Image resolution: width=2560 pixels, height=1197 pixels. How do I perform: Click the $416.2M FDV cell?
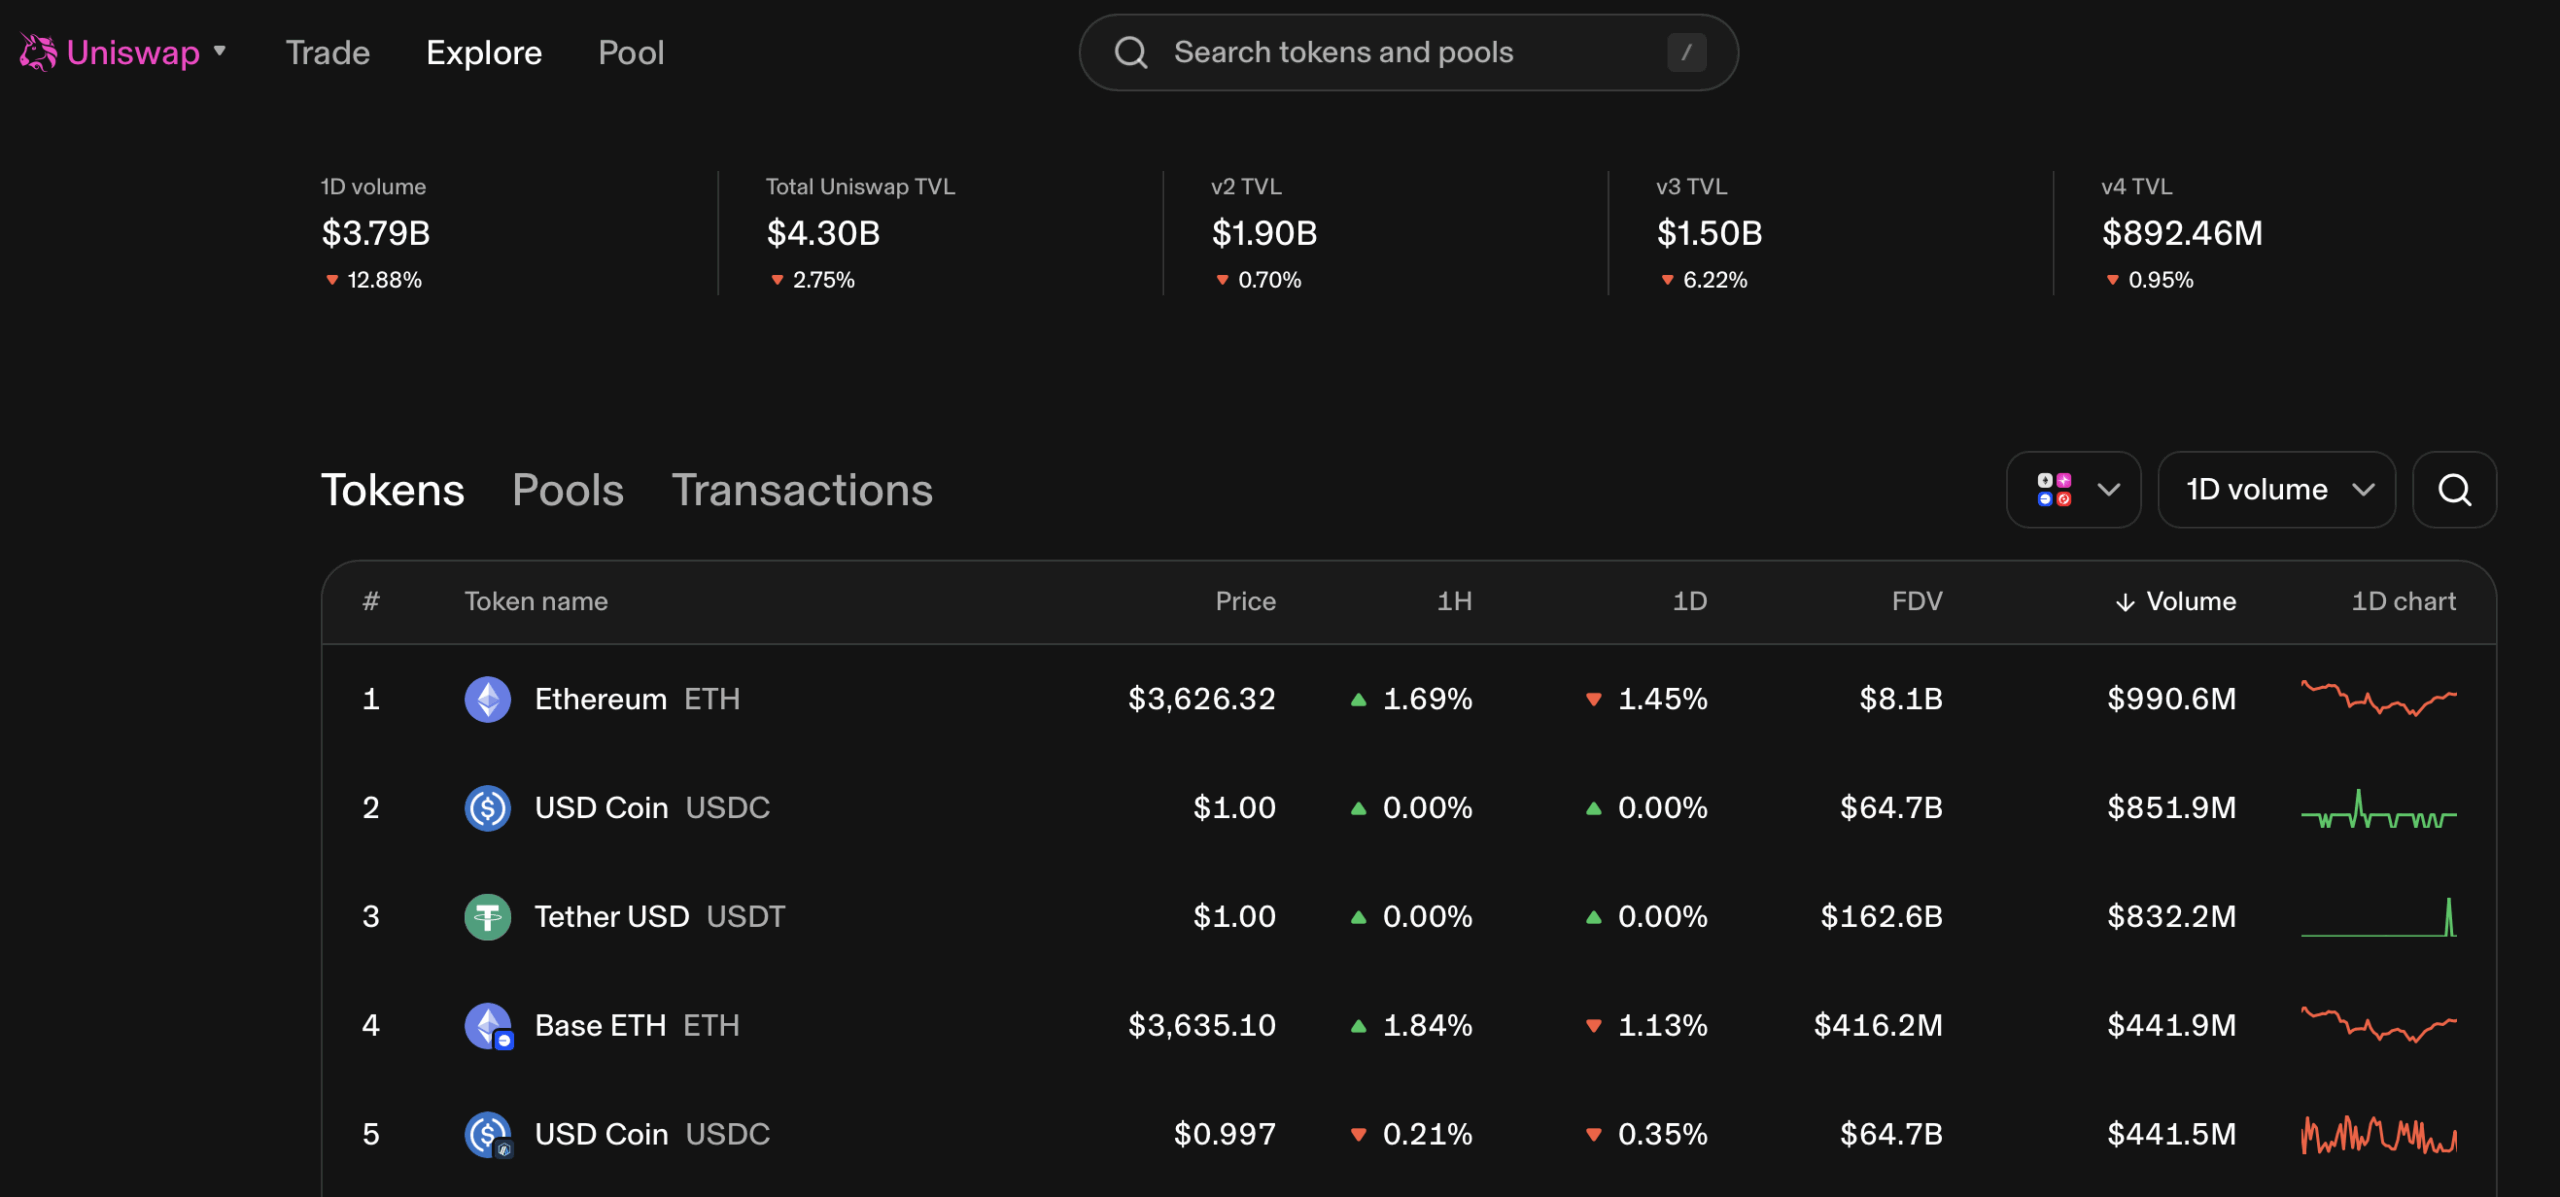click(1878, 1026)
